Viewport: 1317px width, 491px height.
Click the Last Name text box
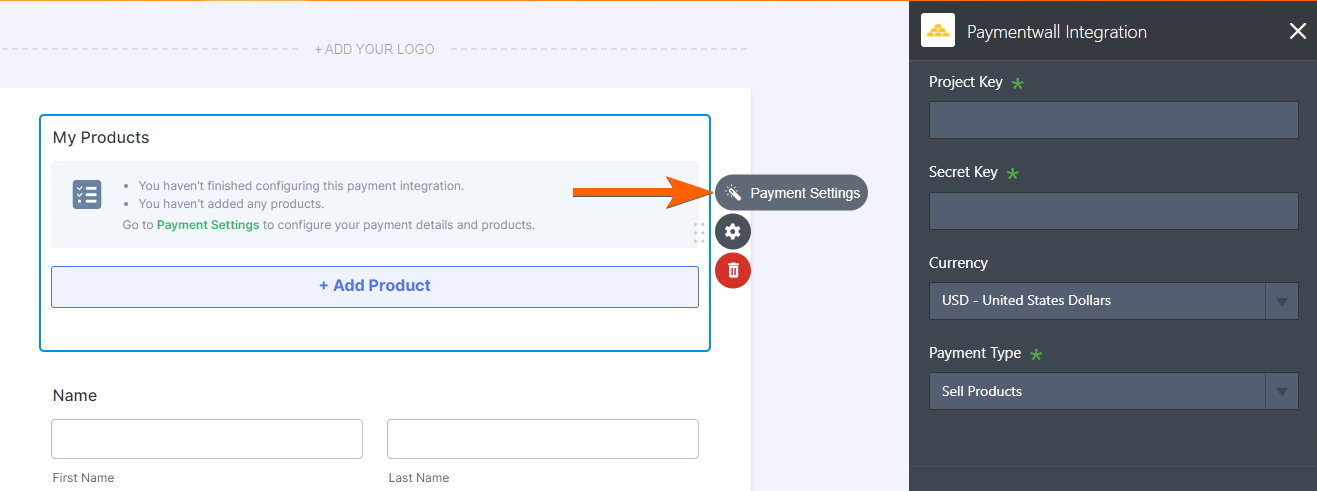pyautogui.click(x=542, y=439)
